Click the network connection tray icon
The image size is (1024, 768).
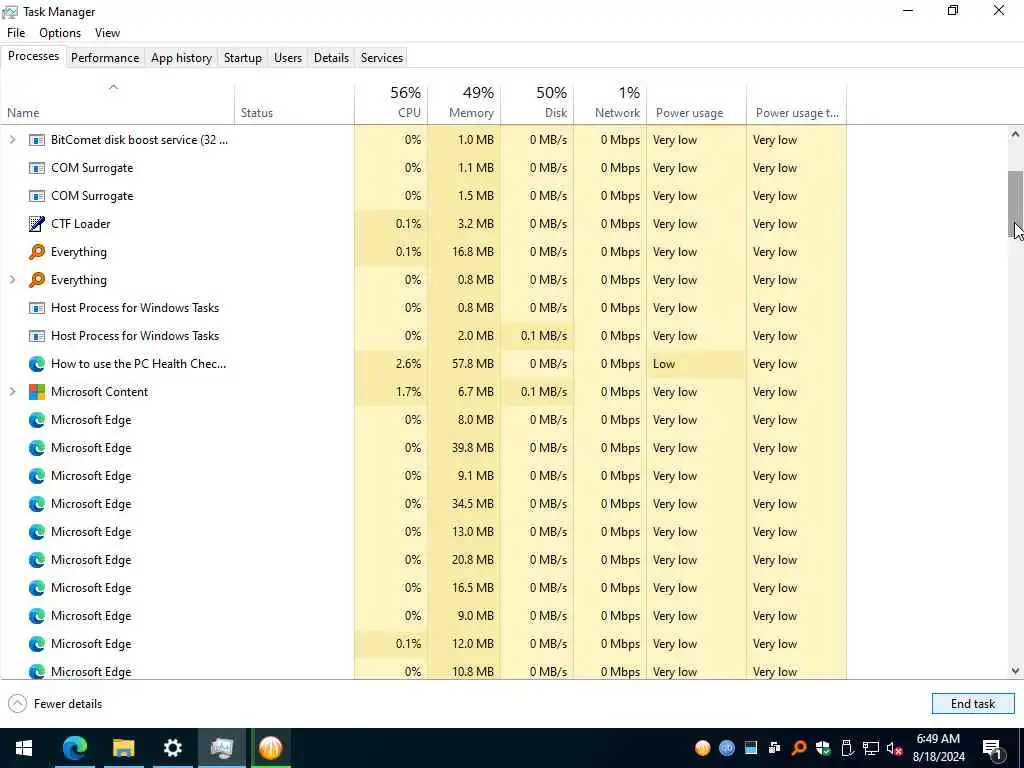871,748
